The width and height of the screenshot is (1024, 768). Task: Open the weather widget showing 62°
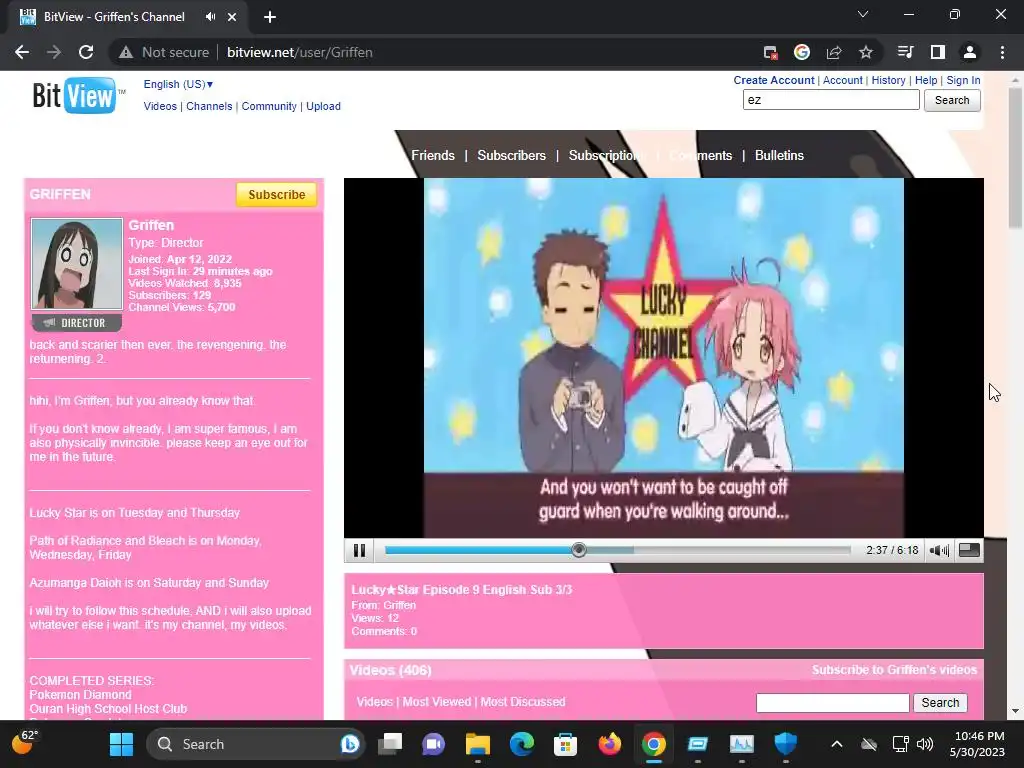click(25, 743)
